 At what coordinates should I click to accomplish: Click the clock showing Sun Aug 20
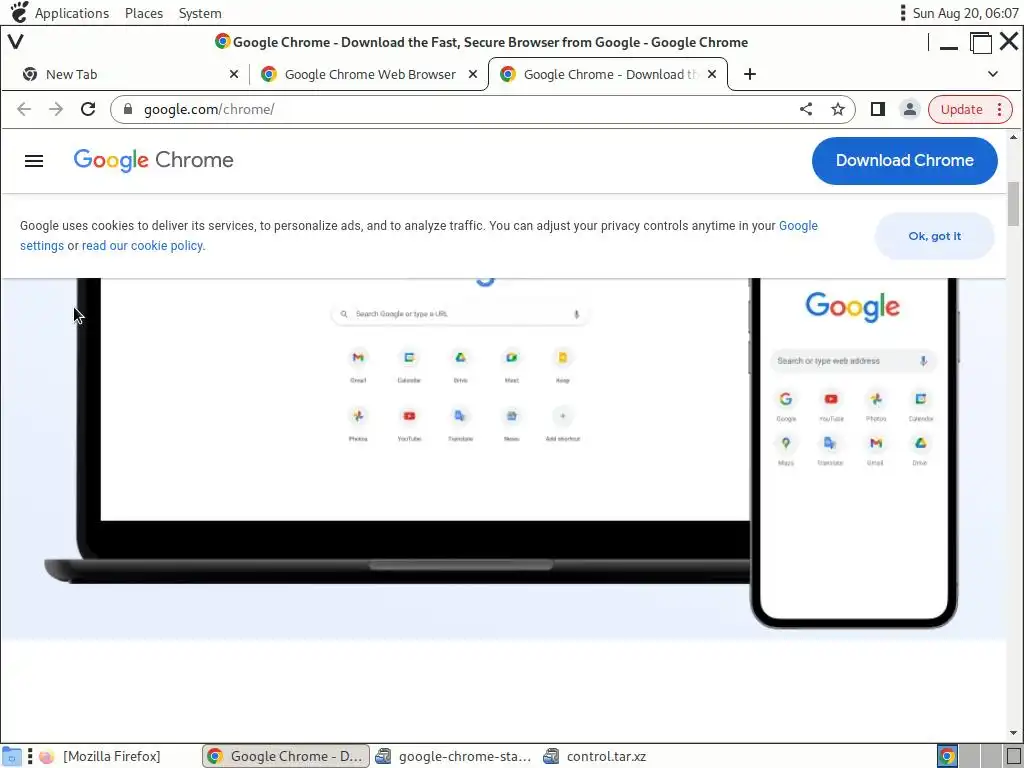965,13
